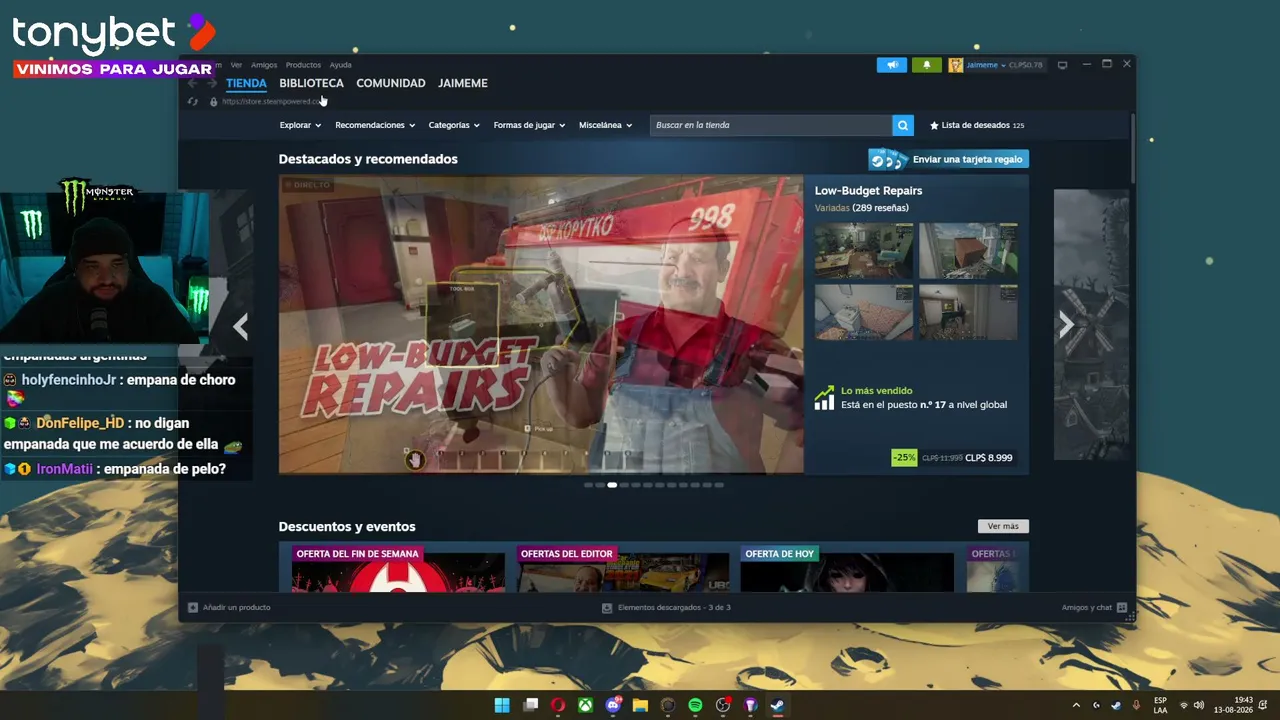Open the Xbox app on the taskbar

[585, 705]
